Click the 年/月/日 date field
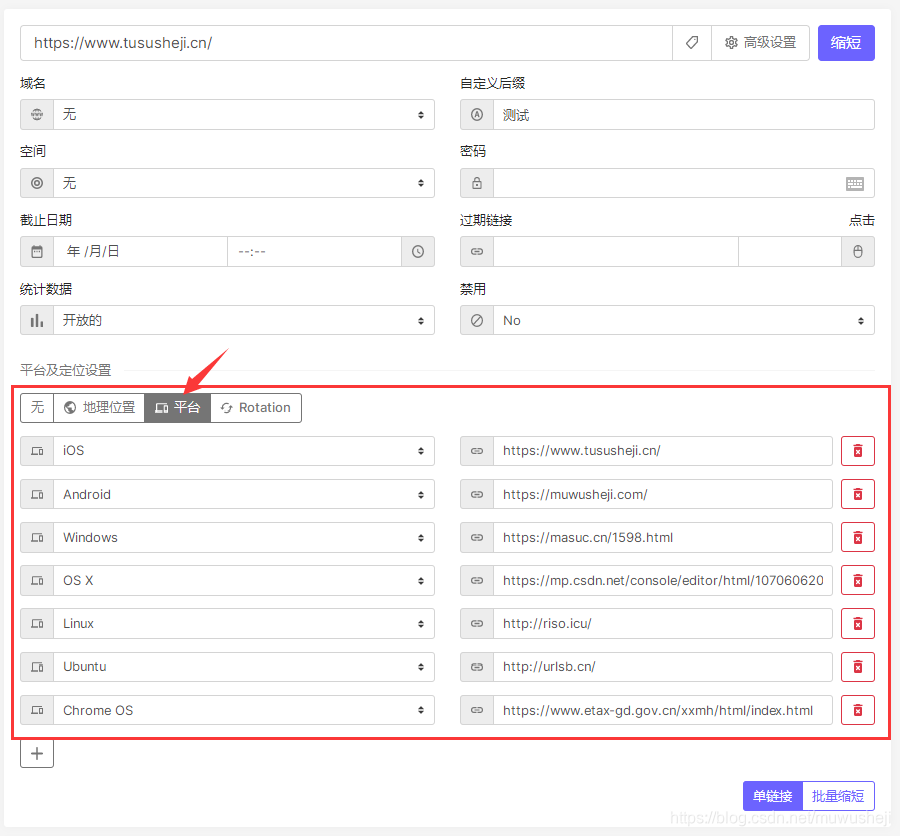This screenshot has width=900, height=836. [x=141, y=251]
